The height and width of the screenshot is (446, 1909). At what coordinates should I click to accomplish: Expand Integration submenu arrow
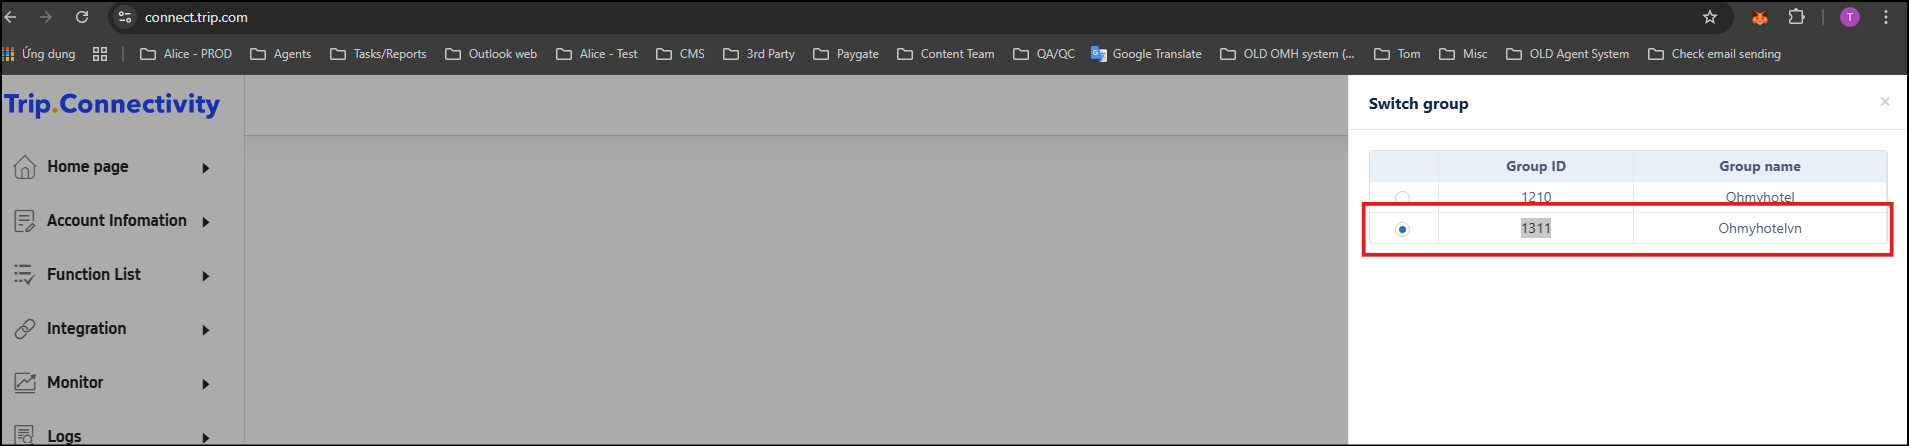(x=206, y=330)
